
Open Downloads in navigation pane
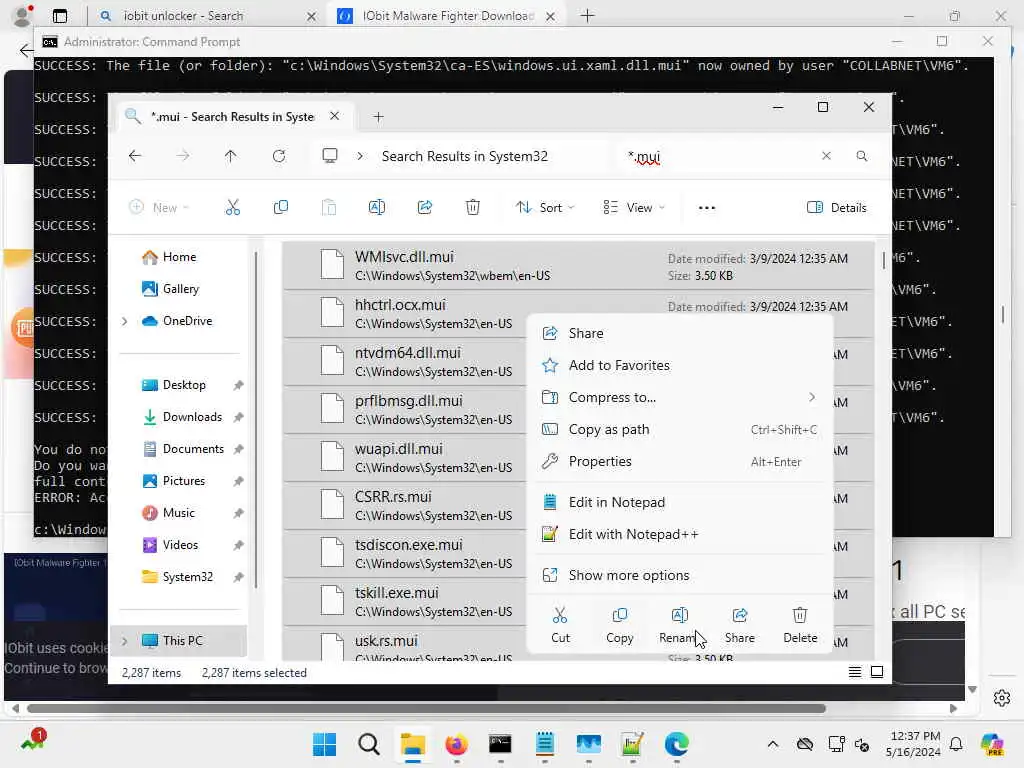tap(192, 417)
